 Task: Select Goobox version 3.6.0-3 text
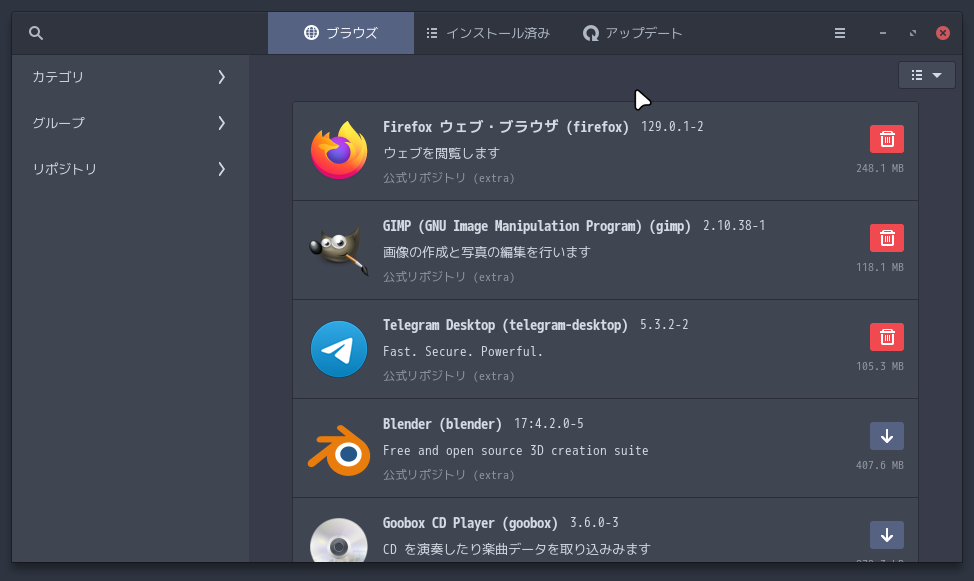tap(594, 523)
